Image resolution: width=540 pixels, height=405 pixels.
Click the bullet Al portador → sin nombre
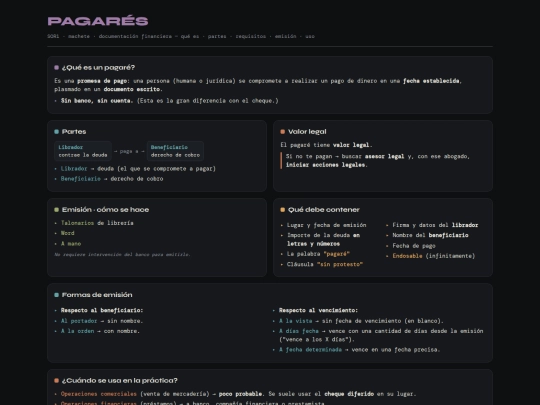pos(102,321)
